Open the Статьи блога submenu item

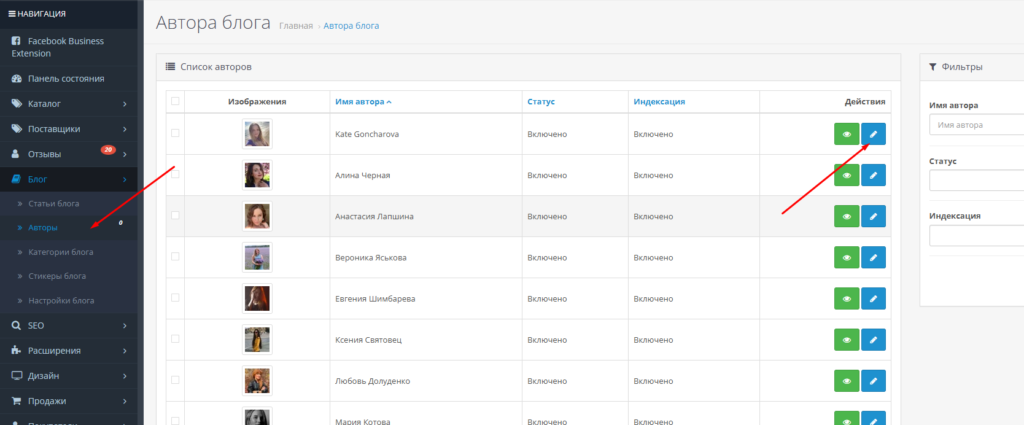point(54,203)
